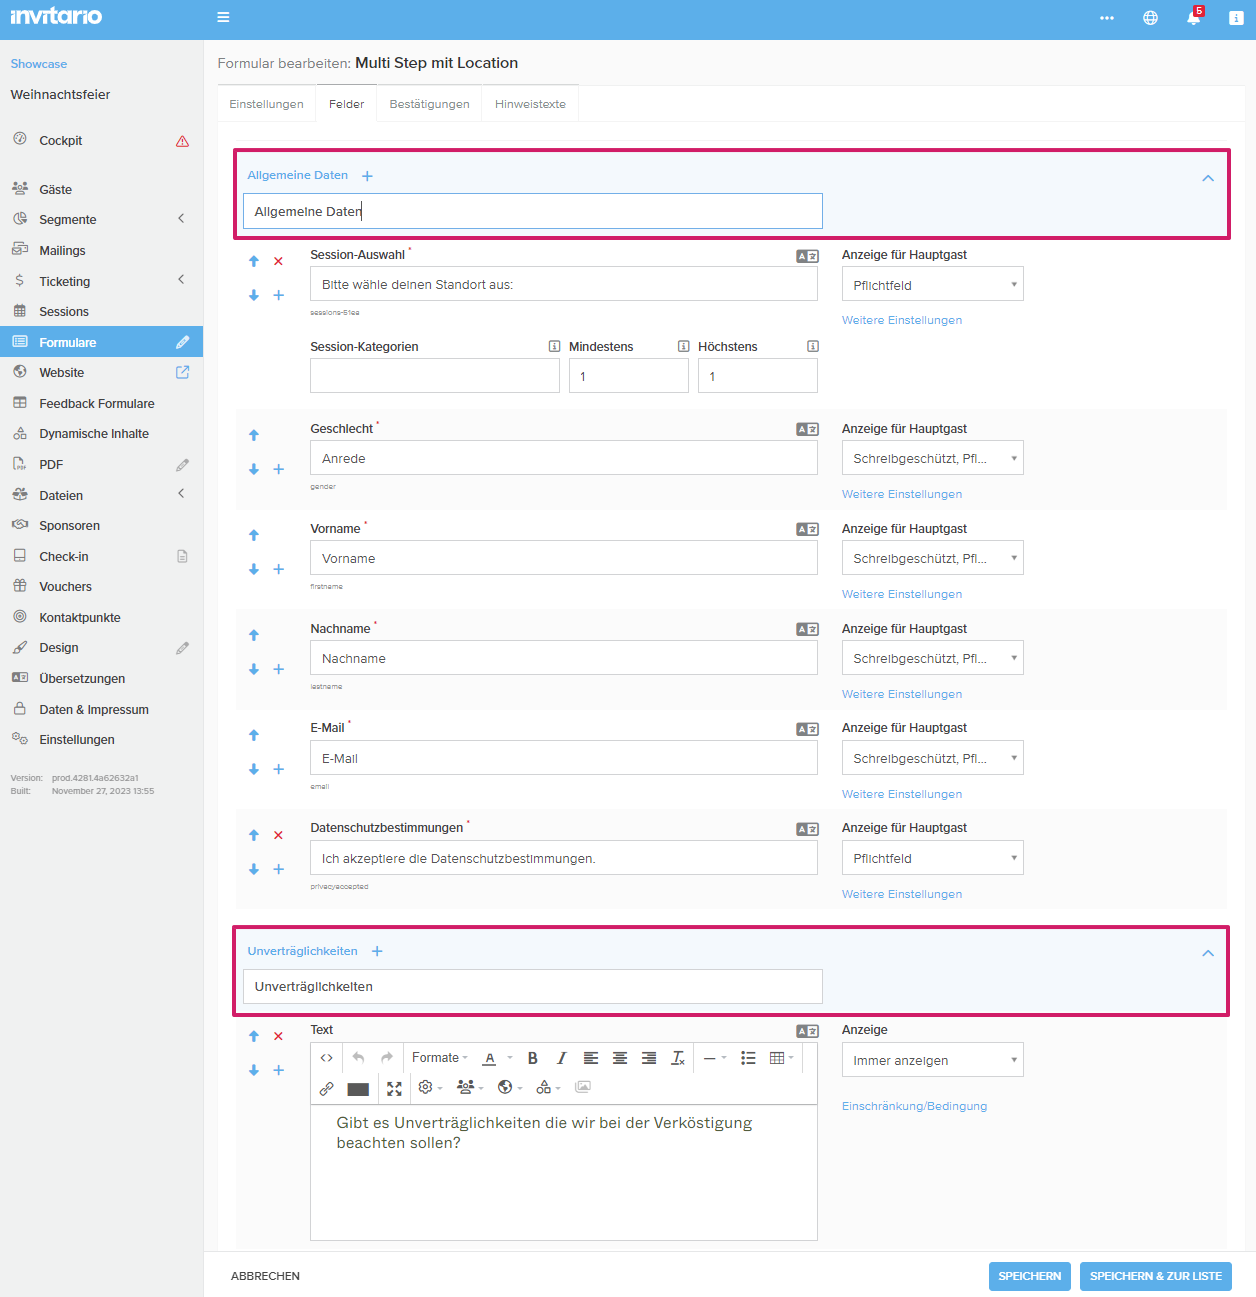Viewport: 1256px width, 1297px height.
Task: Click the translation icon for Vorname field
Action: [807, 529]
